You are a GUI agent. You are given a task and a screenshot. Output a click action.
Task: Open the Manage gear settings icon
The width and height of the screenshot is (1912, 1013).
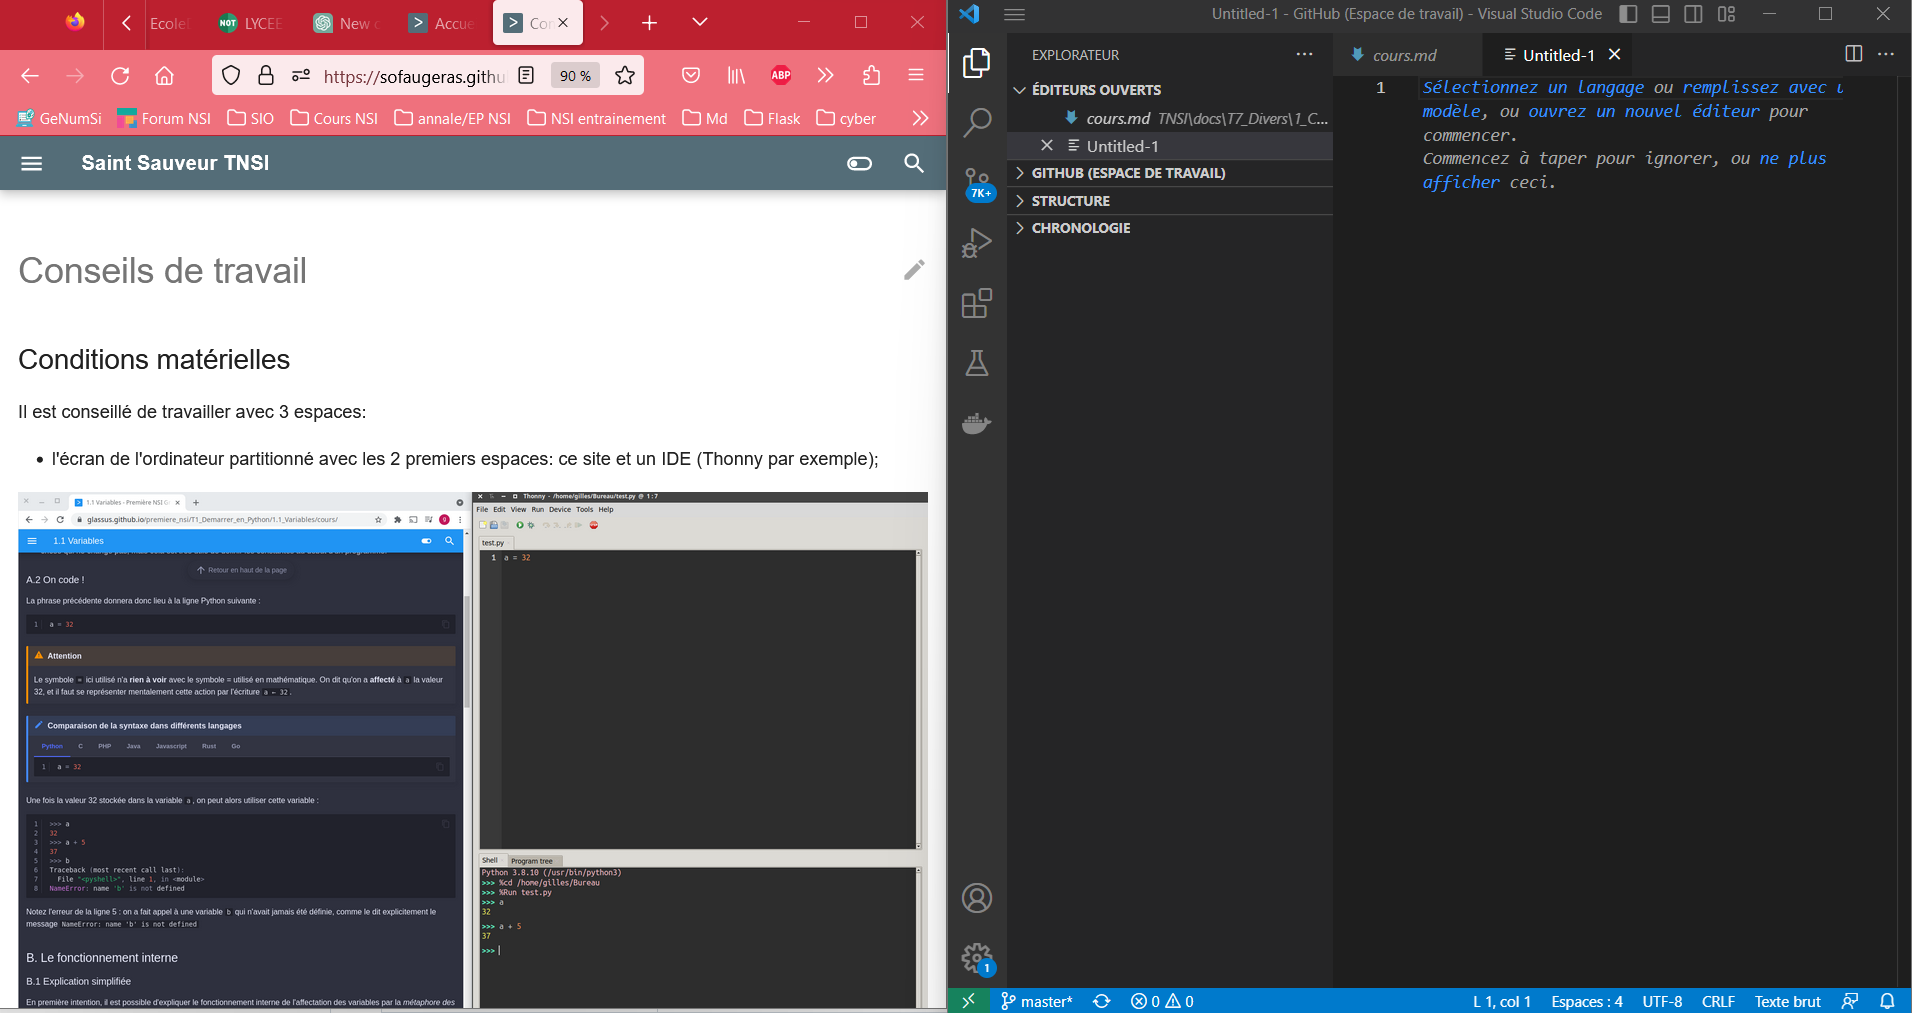(976, 958)
